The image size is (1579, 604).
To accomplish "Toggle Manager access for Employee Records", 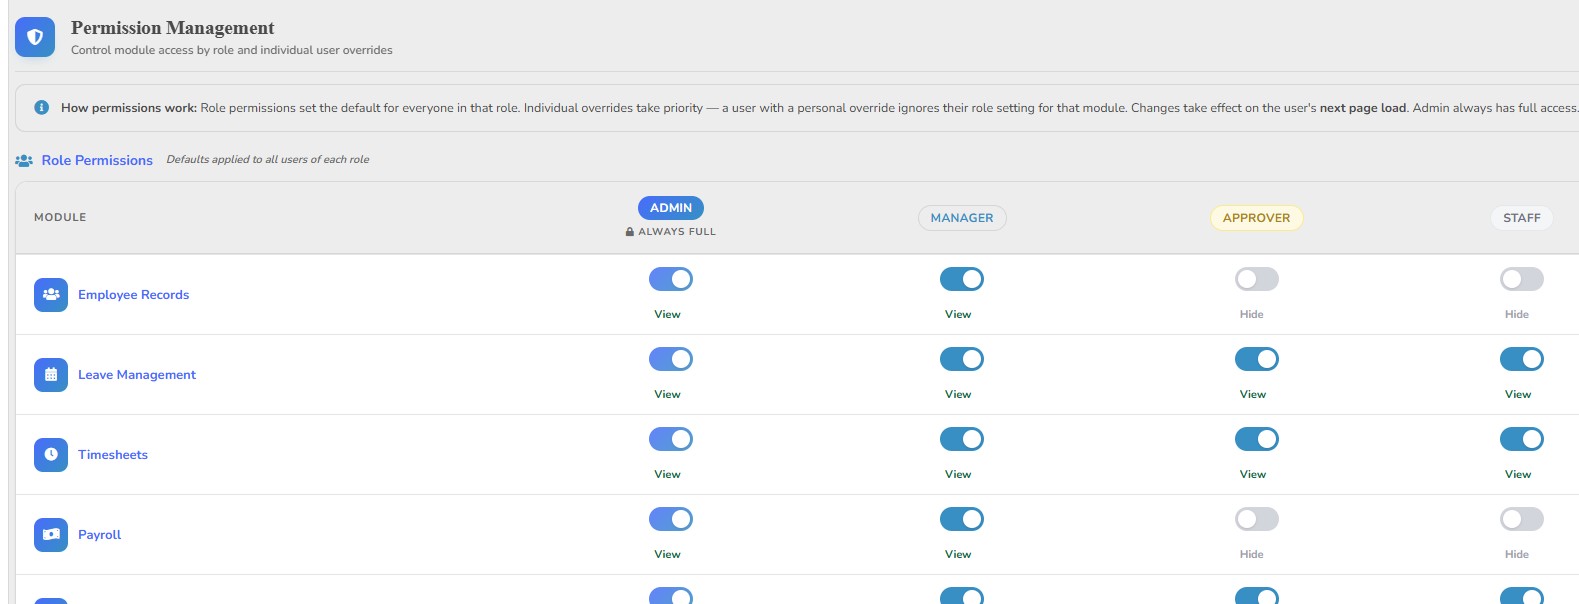I will point(962,279).
